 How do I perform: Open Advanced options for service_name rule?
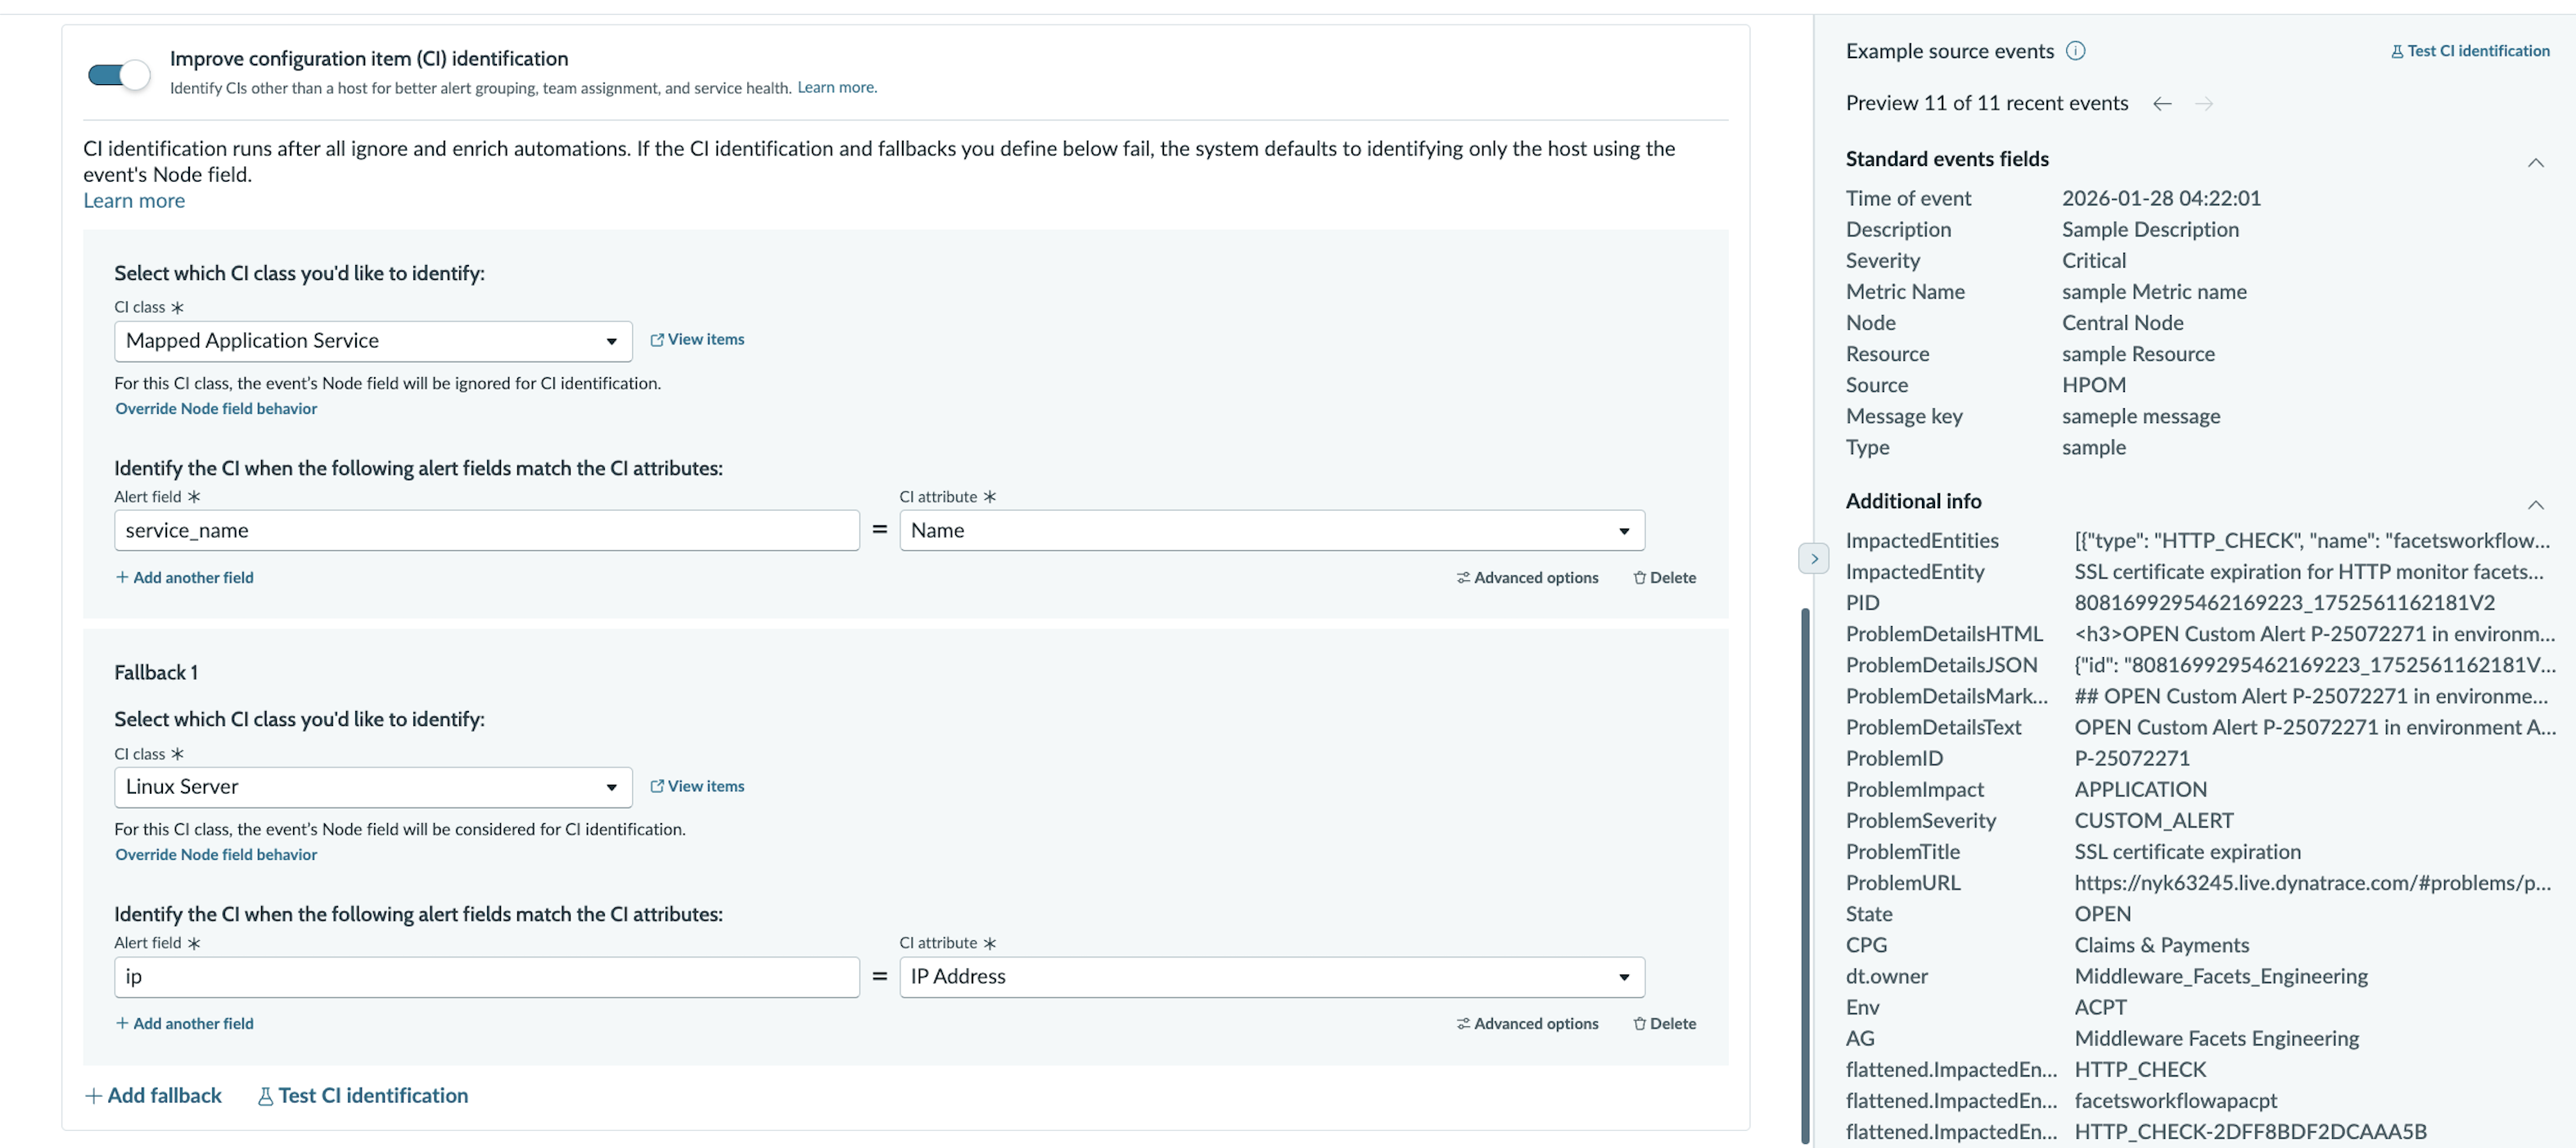[1527, 578]
